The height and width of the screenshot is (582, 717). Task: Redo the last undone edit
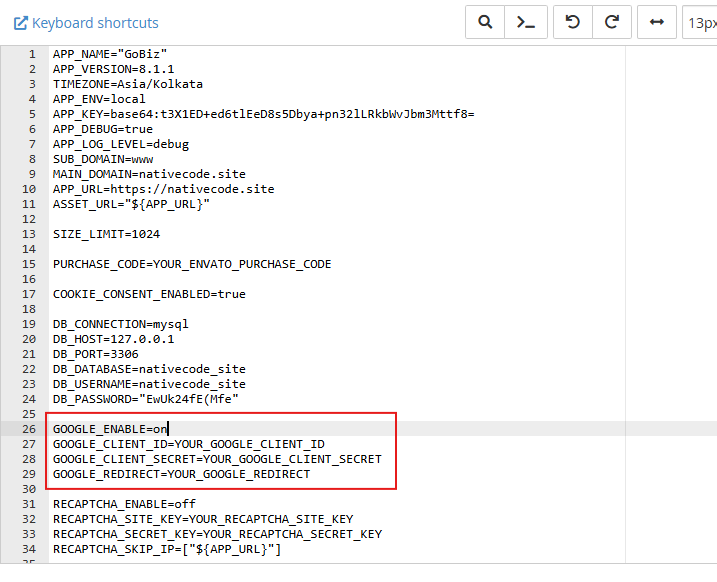(612, 22)
